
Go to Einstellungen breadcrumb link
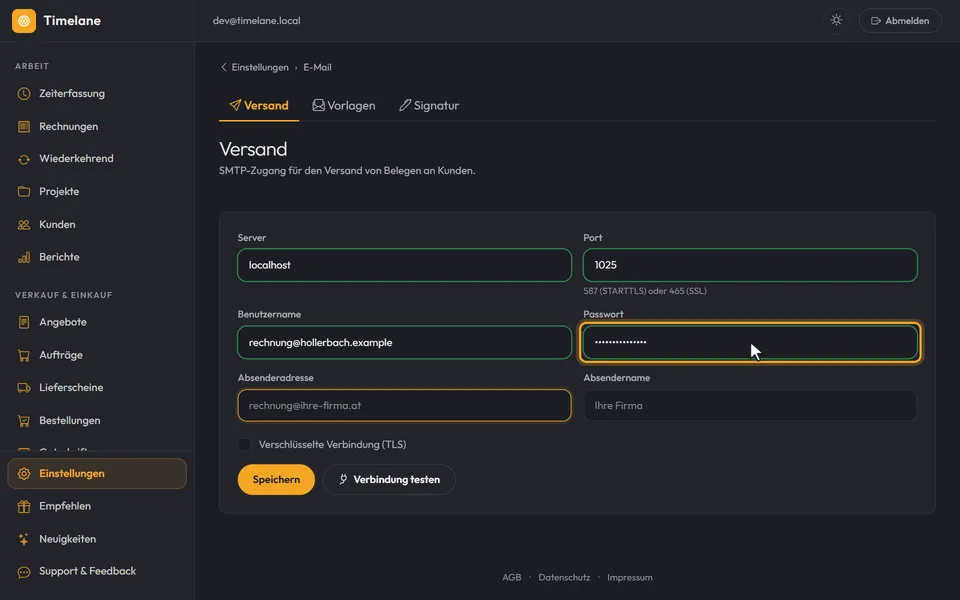pos(260,67)
